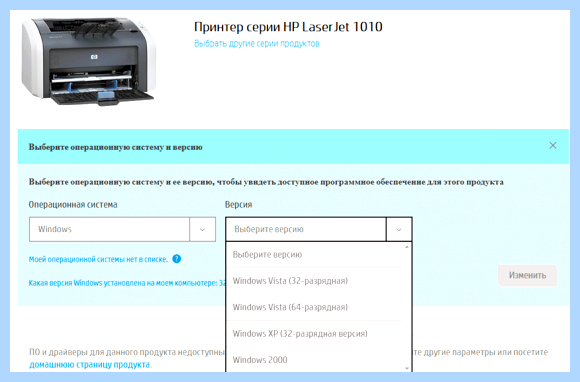The height and width of the screenshot is (382, 580).
Task: Follow 'домашнюю страницу продукта' link
Action: click(90, 365)
